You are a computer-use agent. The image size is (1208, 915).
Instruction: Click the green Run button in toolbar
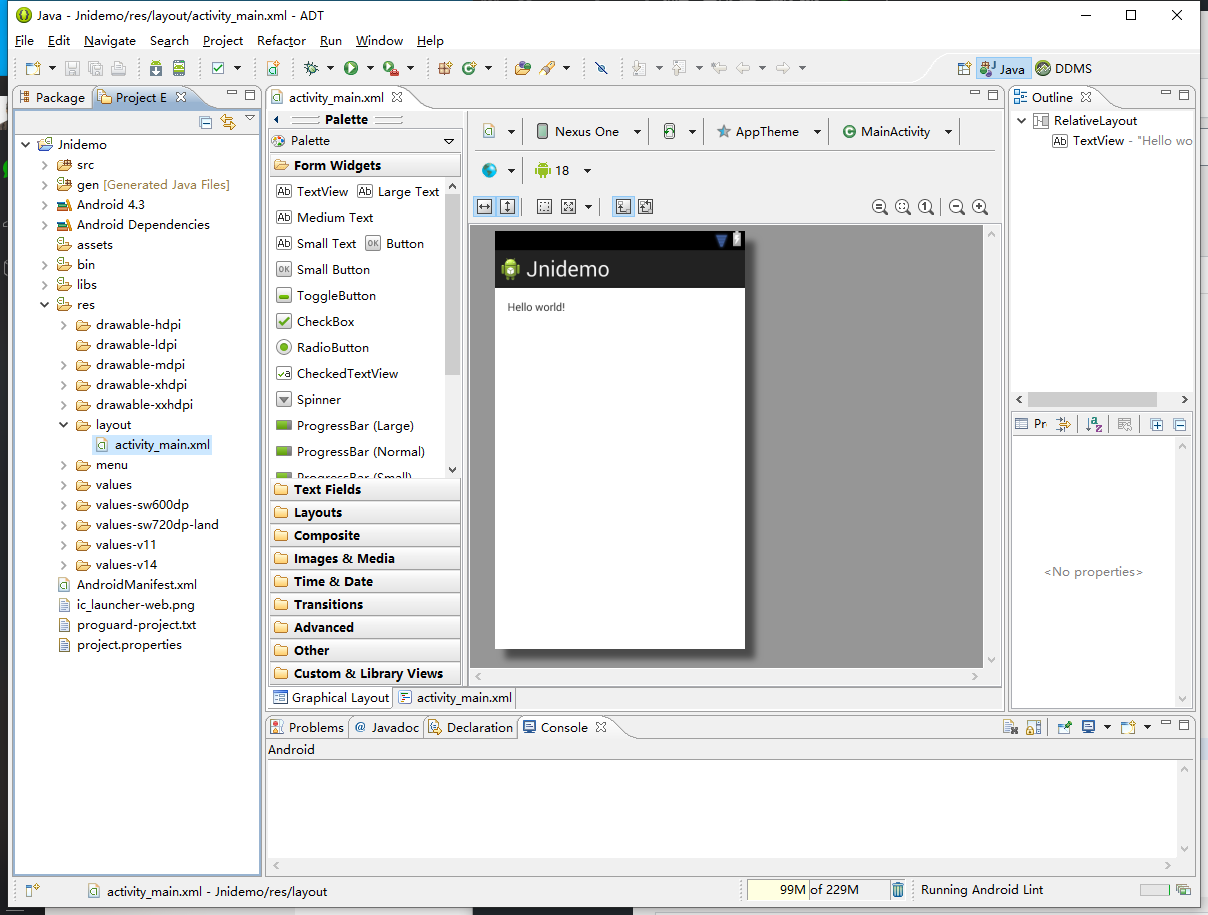(x=351, y=68)
